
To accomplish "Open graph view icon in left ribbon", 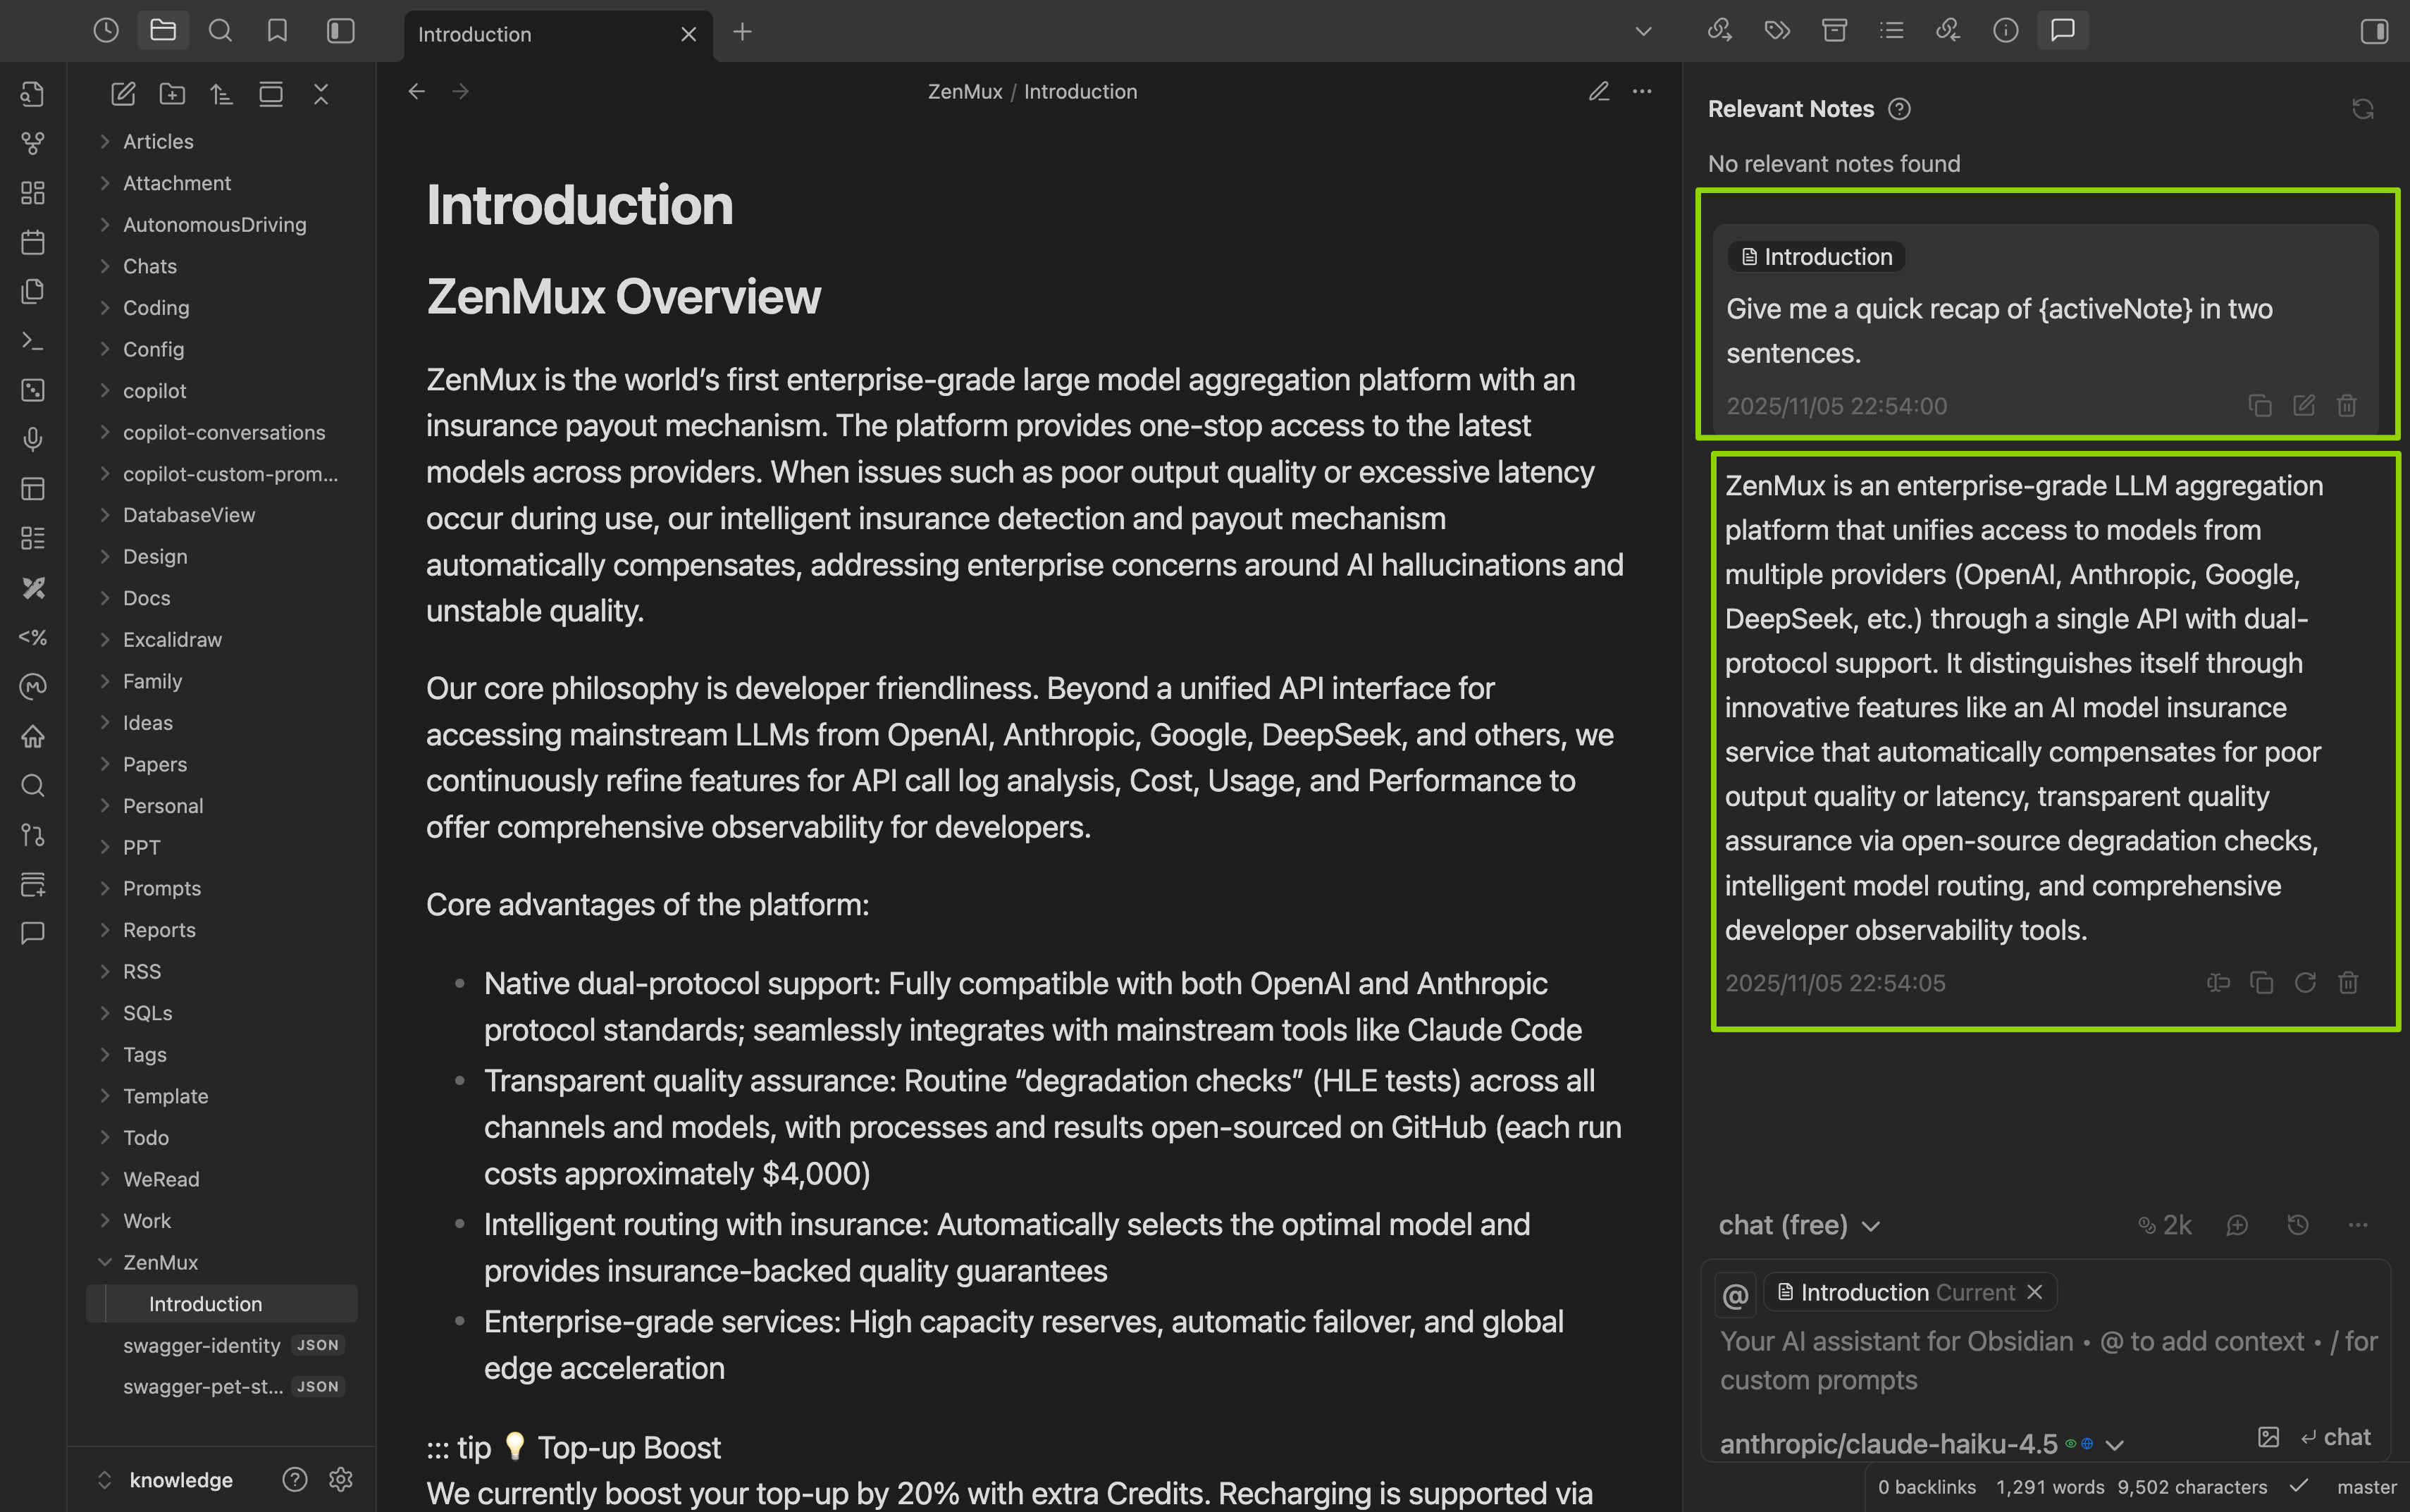I will click(x=33, y=143).
